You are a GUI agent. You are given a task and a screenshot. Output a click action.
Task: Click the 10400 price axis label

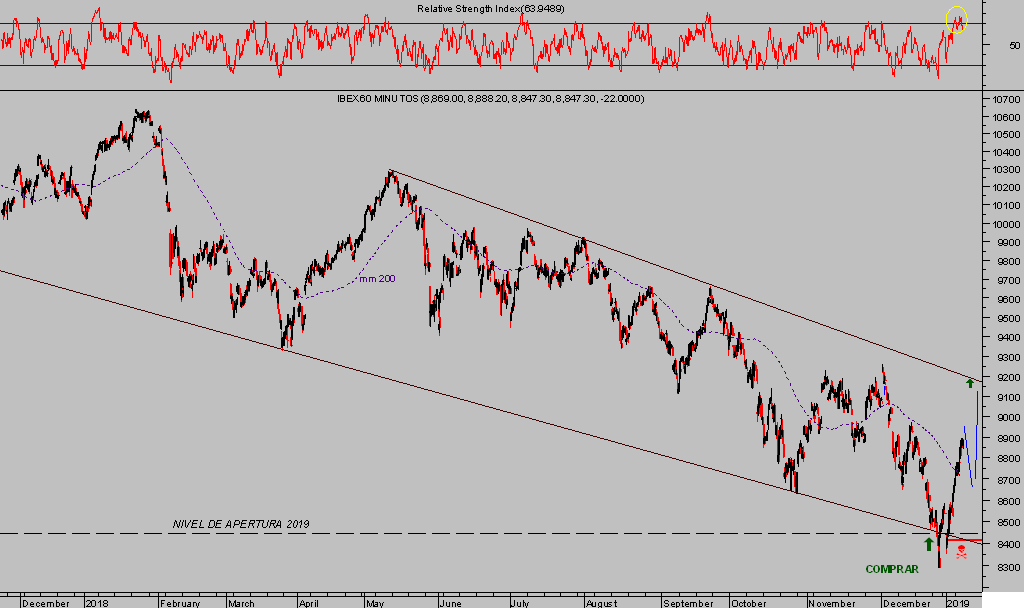click(1006, 152)
